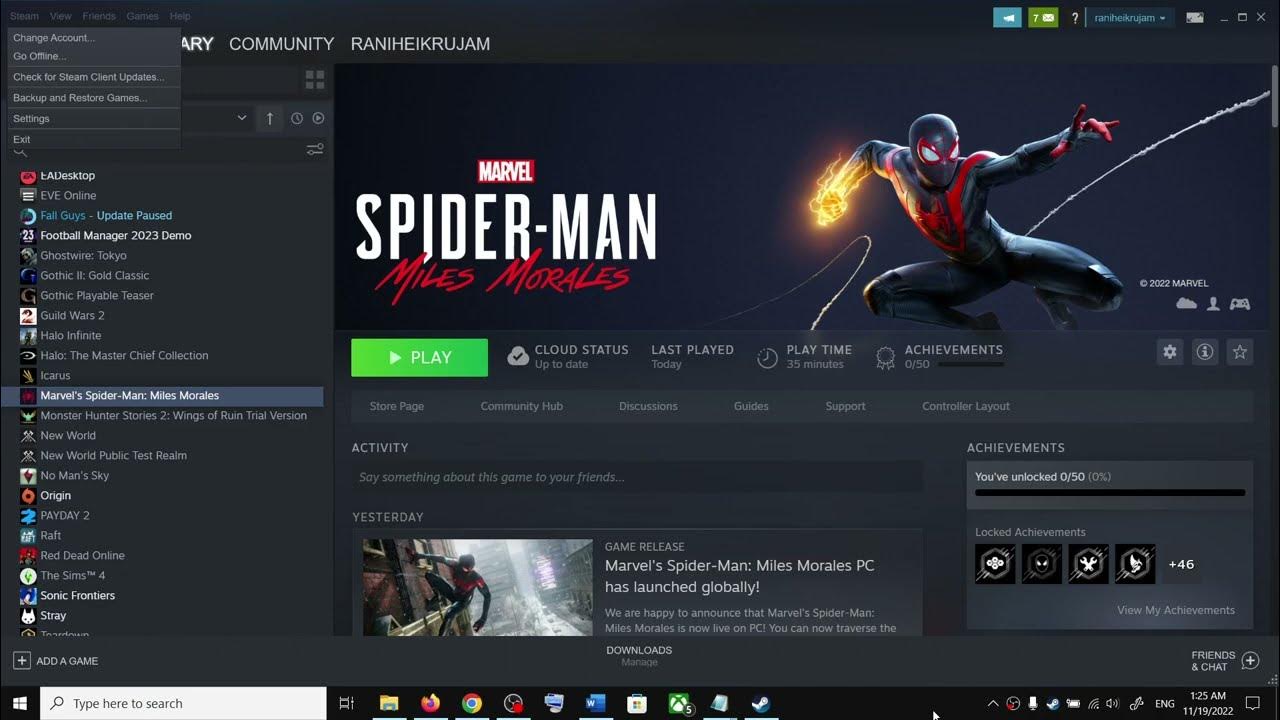This screenshot has width=1280, height=720.
Task: Open the Games menu
Action: [142, 16]
